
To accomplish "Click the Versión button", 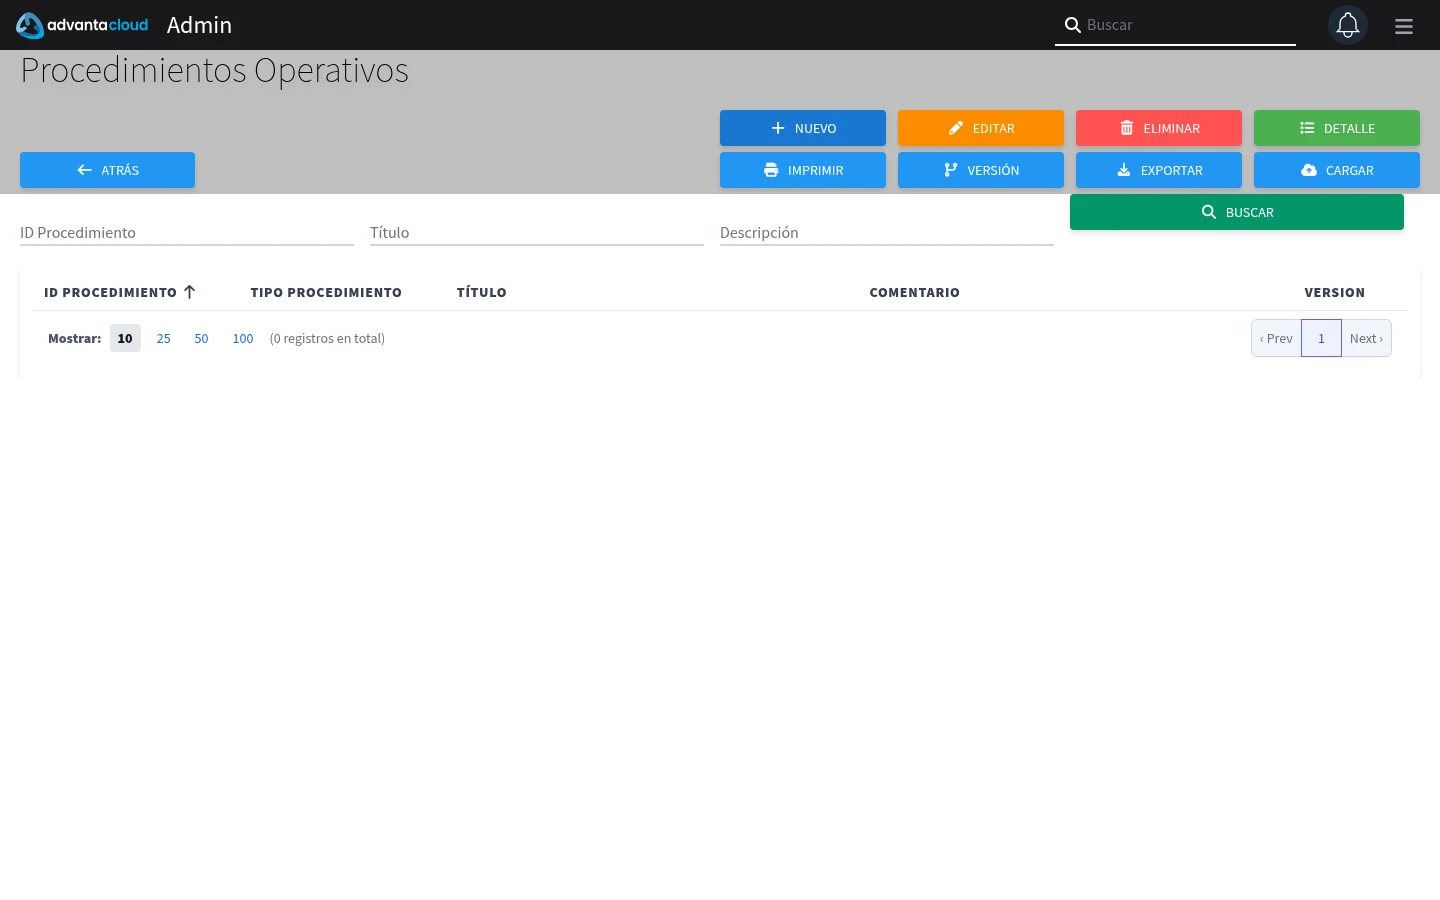I will tap(981, 170).
